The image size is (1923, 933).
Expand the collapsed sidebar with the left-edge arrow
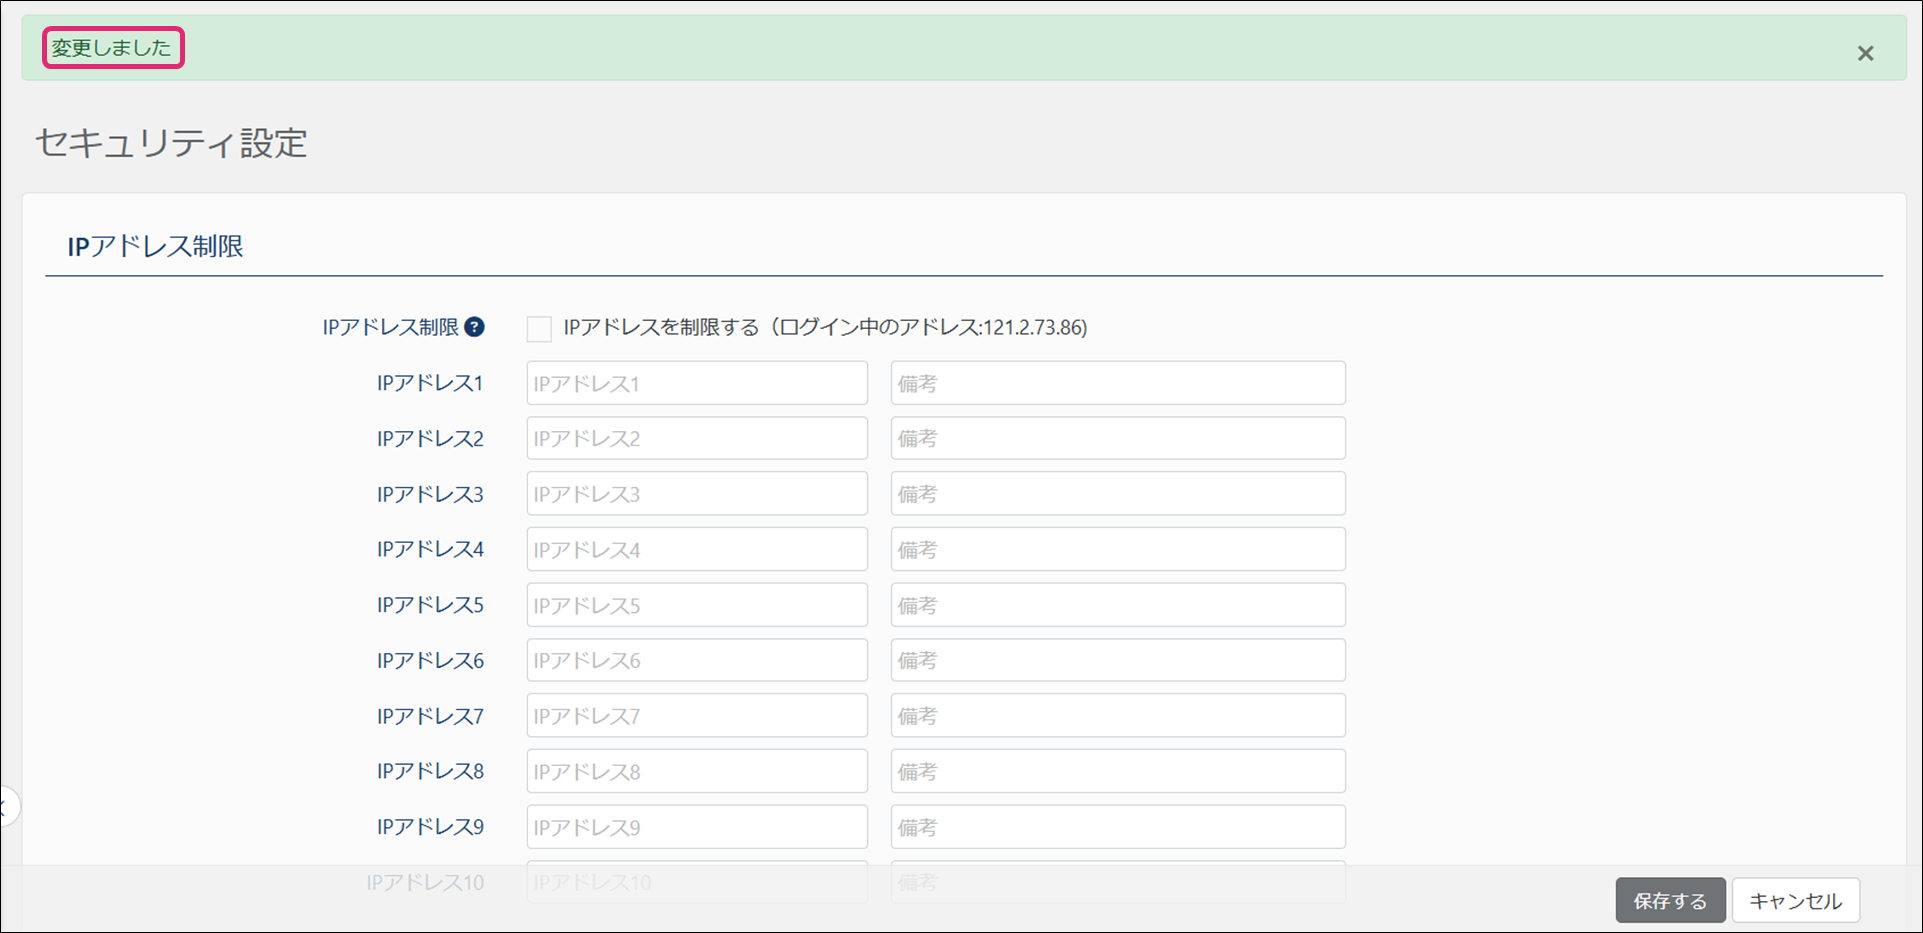point(6,807)
